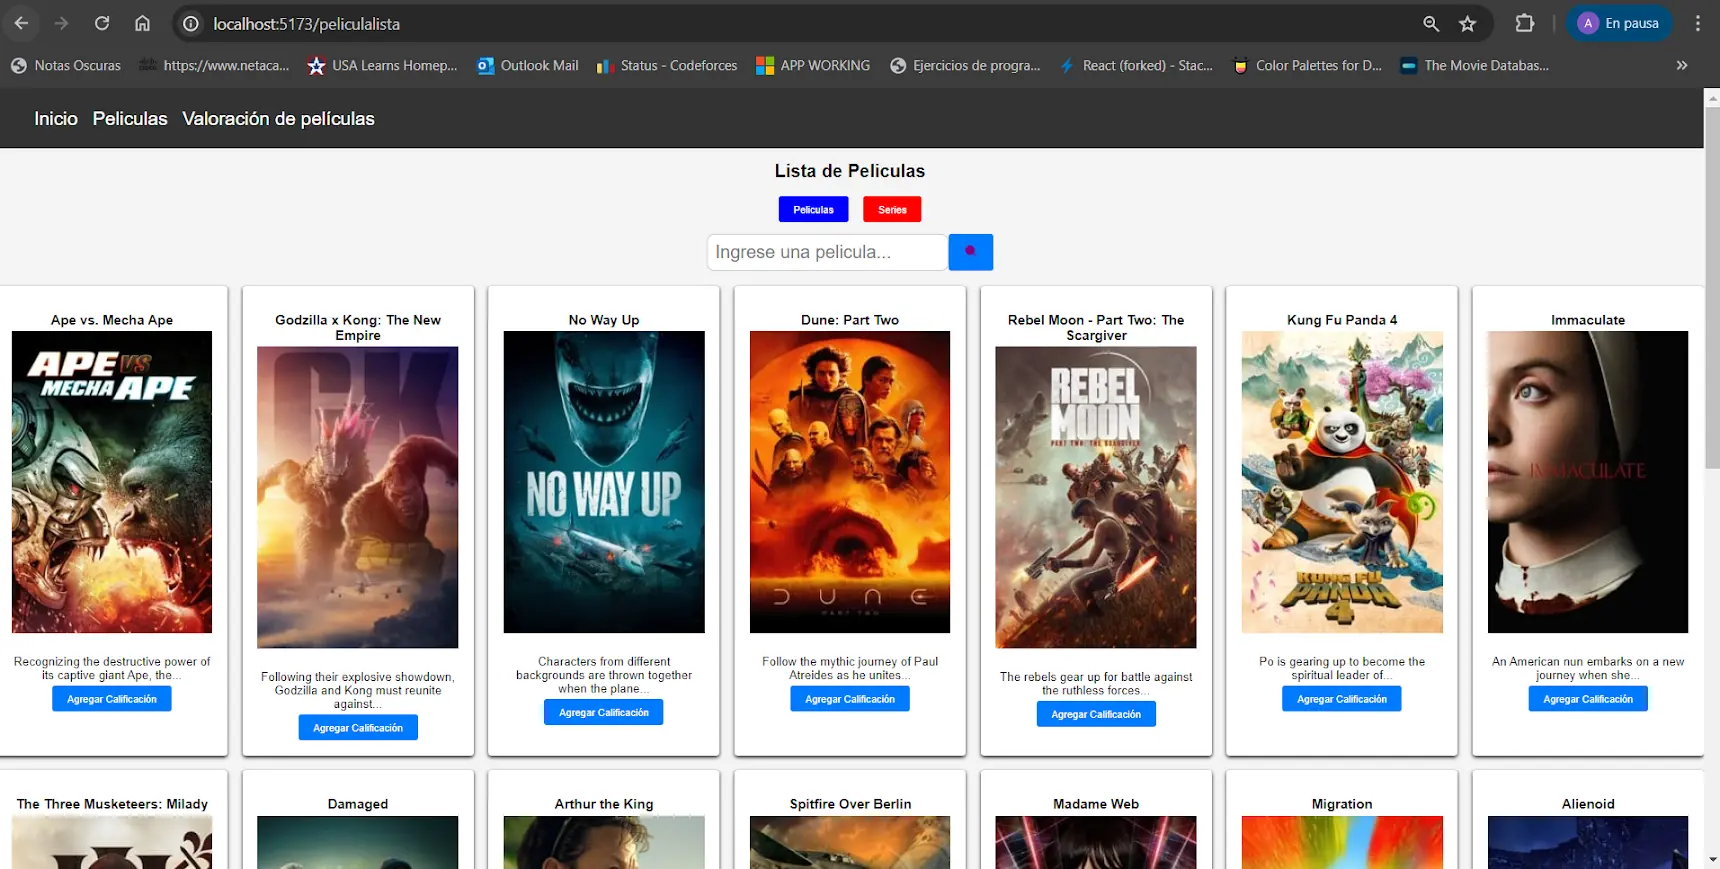Open the profile 'En pausa' button
Image resolution: width=1720 pixels, height=869 pixels.
(x=1619, y=23)
